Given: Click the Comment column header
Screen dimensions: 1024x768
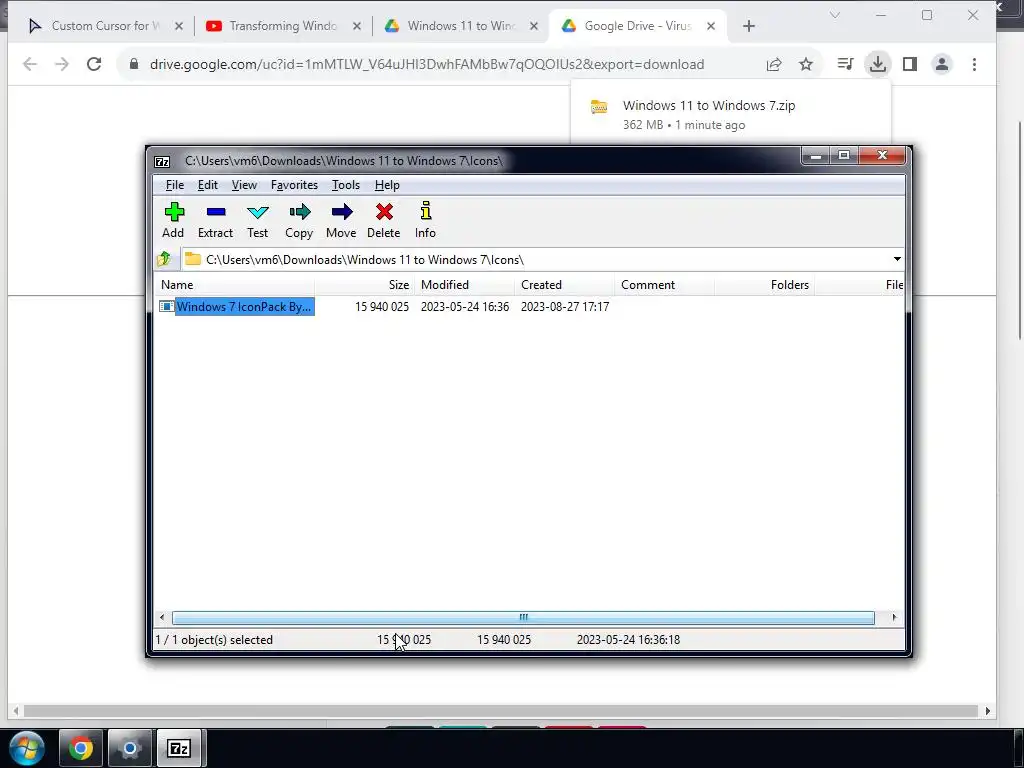Looking at the screenshot, I should point(664,285).
